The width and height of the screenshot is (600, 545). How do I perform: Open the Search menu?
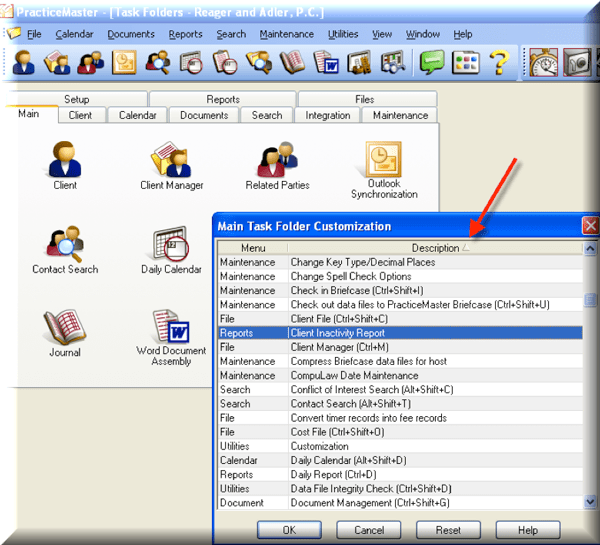coord(231,34)
